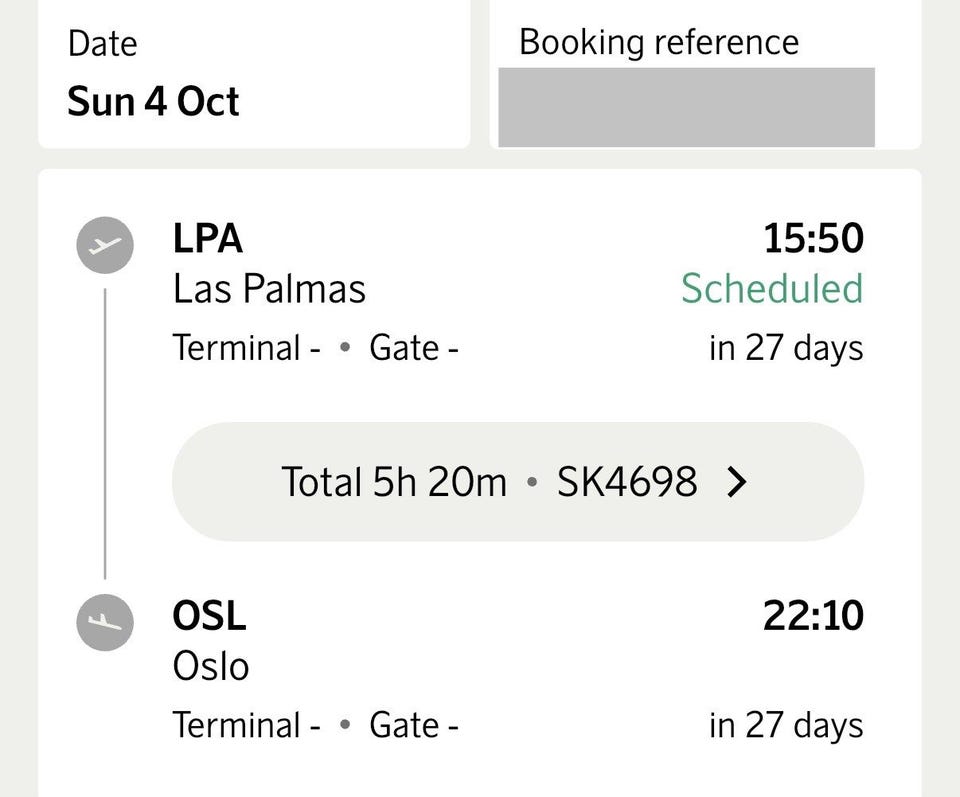Select the Las Palmas city name
The width and height of the screenshot is (960, 797).
point(269,289)
